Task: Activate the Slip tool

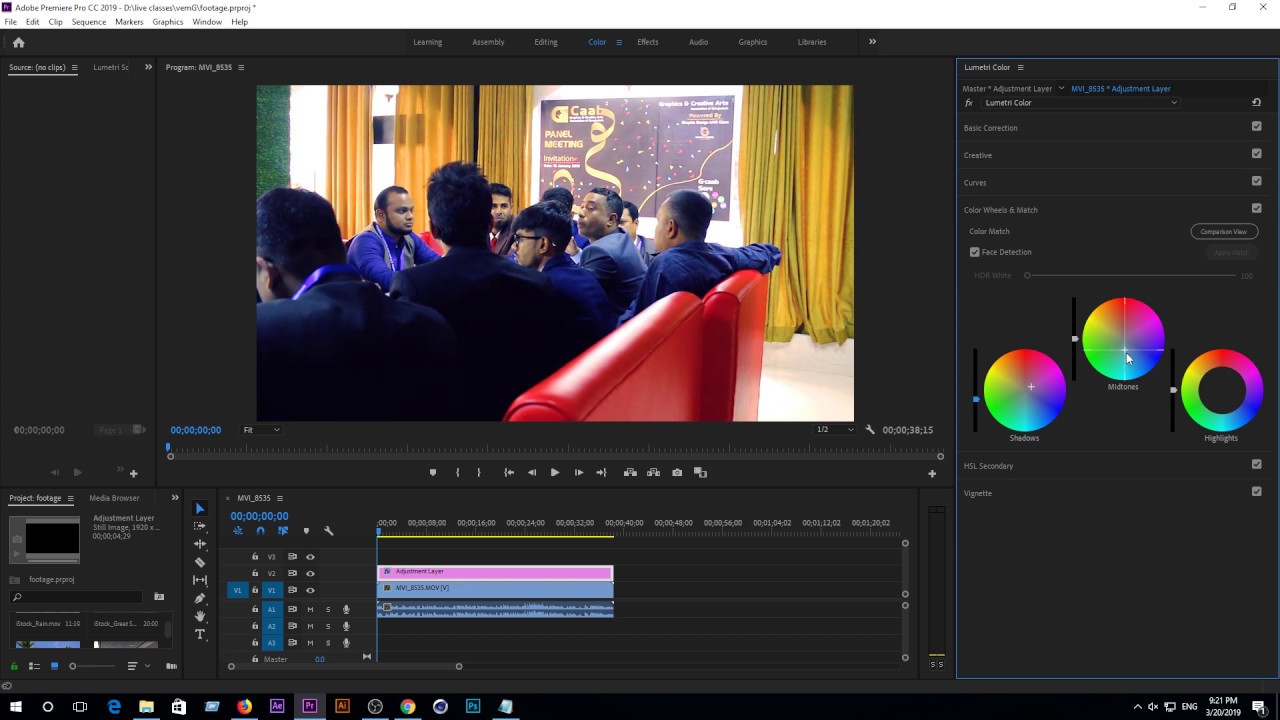Action: coord(200,580)
